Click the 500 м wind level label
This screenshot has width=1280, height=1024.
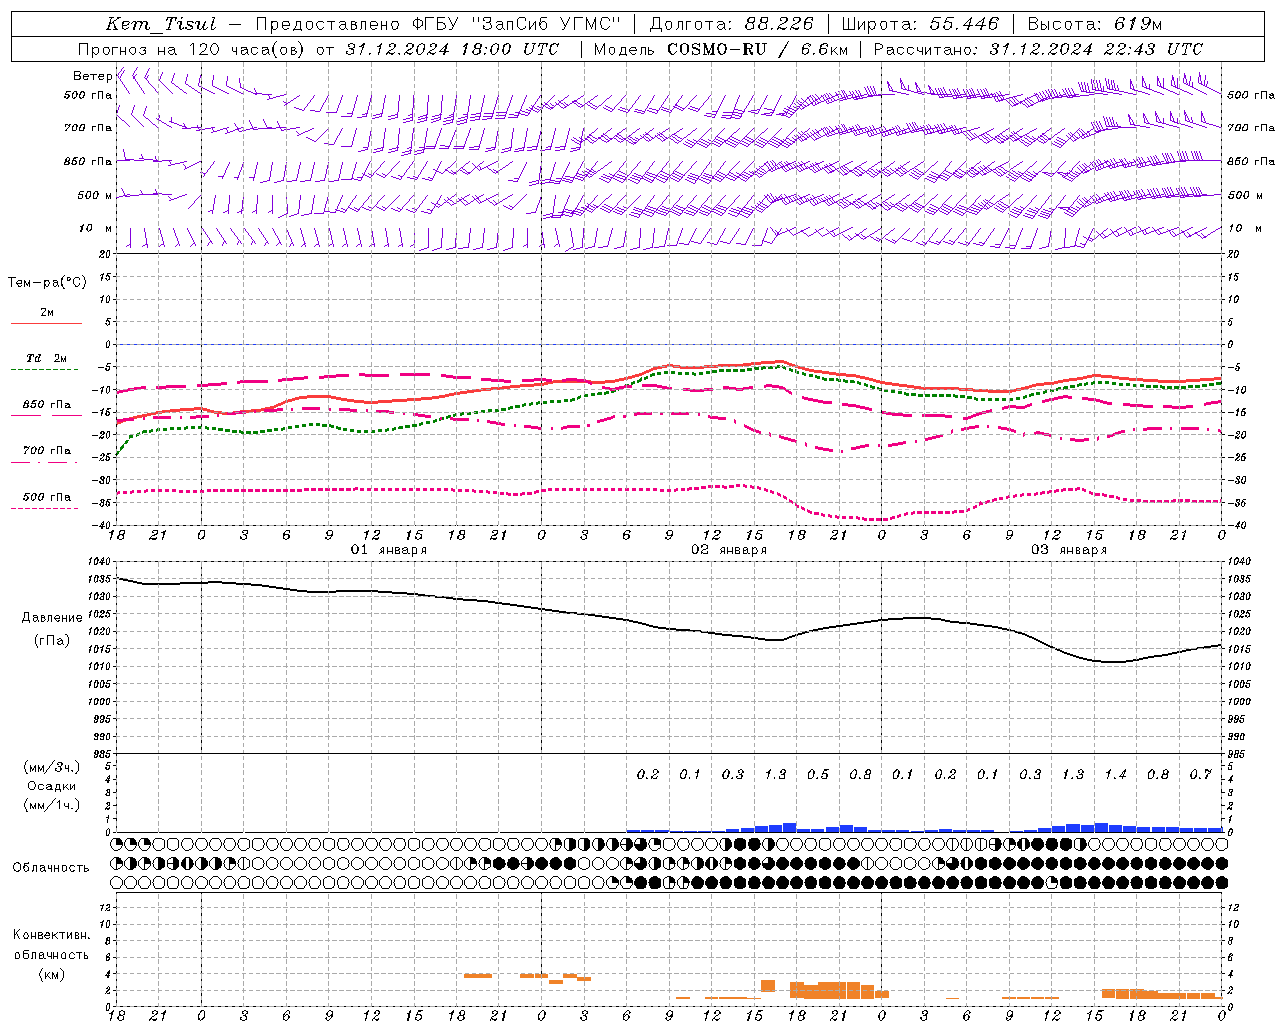click(x=96, y=195)
